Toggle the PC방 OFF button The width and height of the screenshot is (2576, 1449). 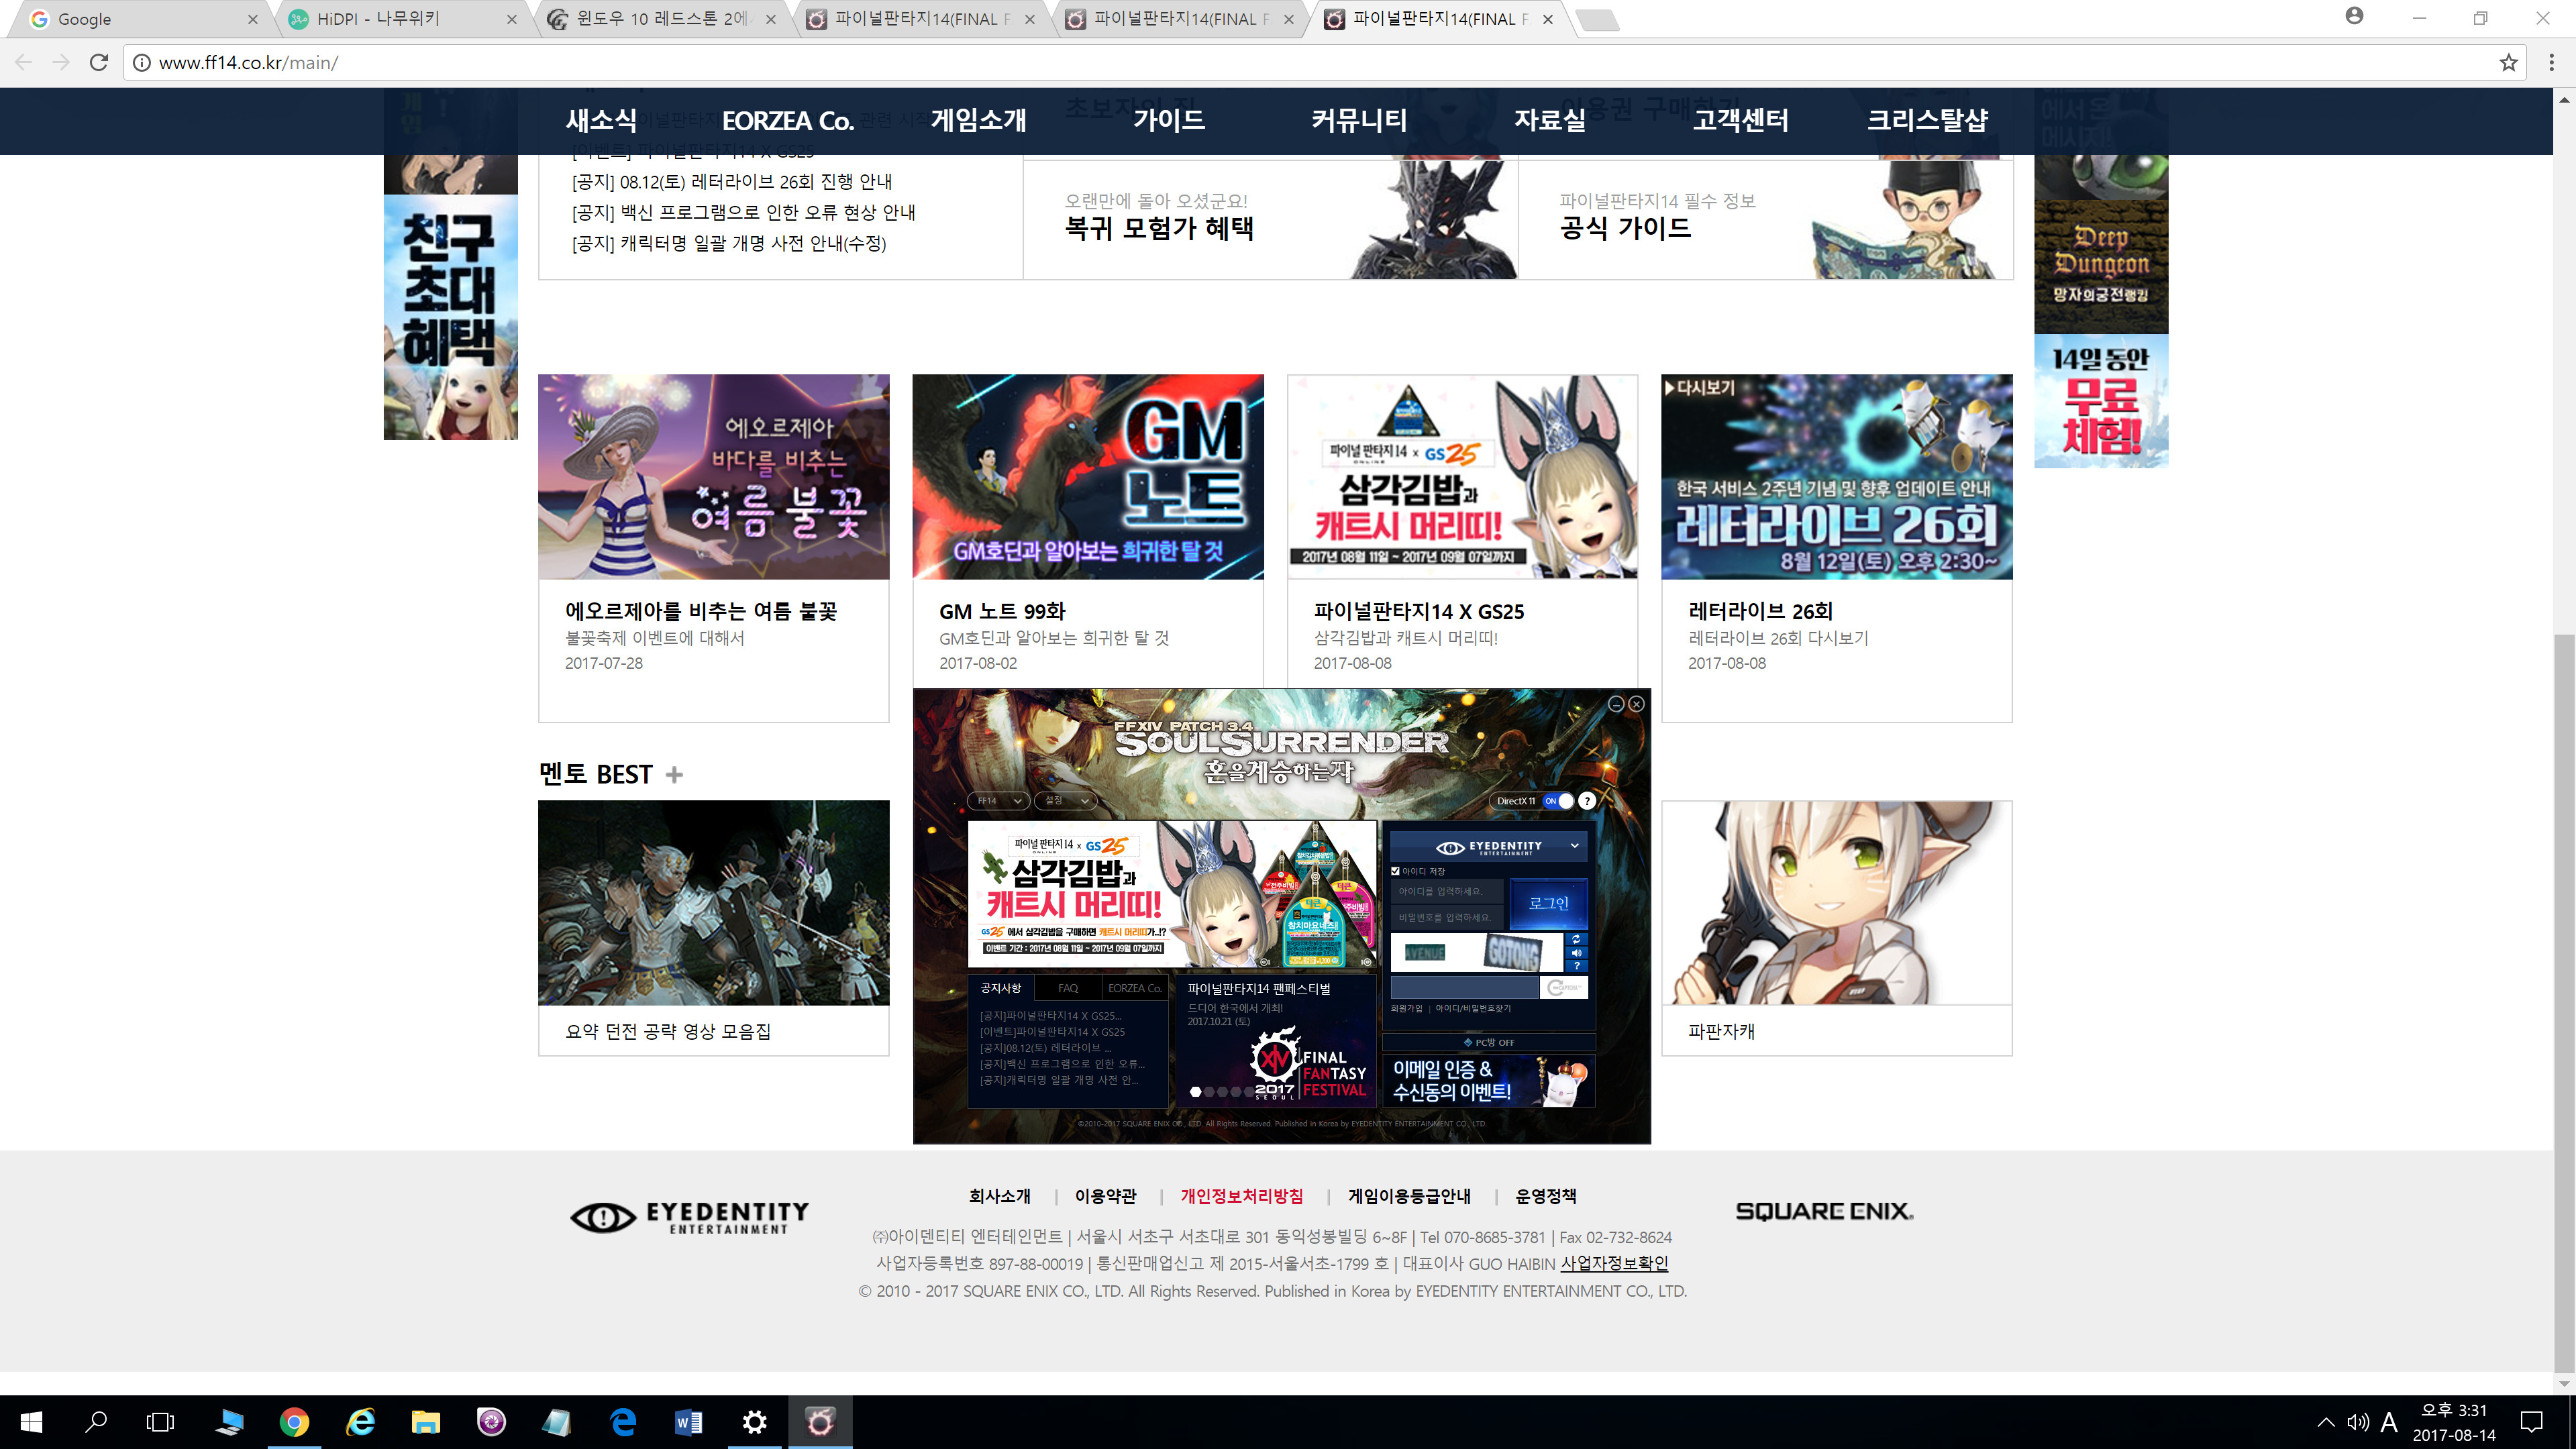click(1489, 1042)
